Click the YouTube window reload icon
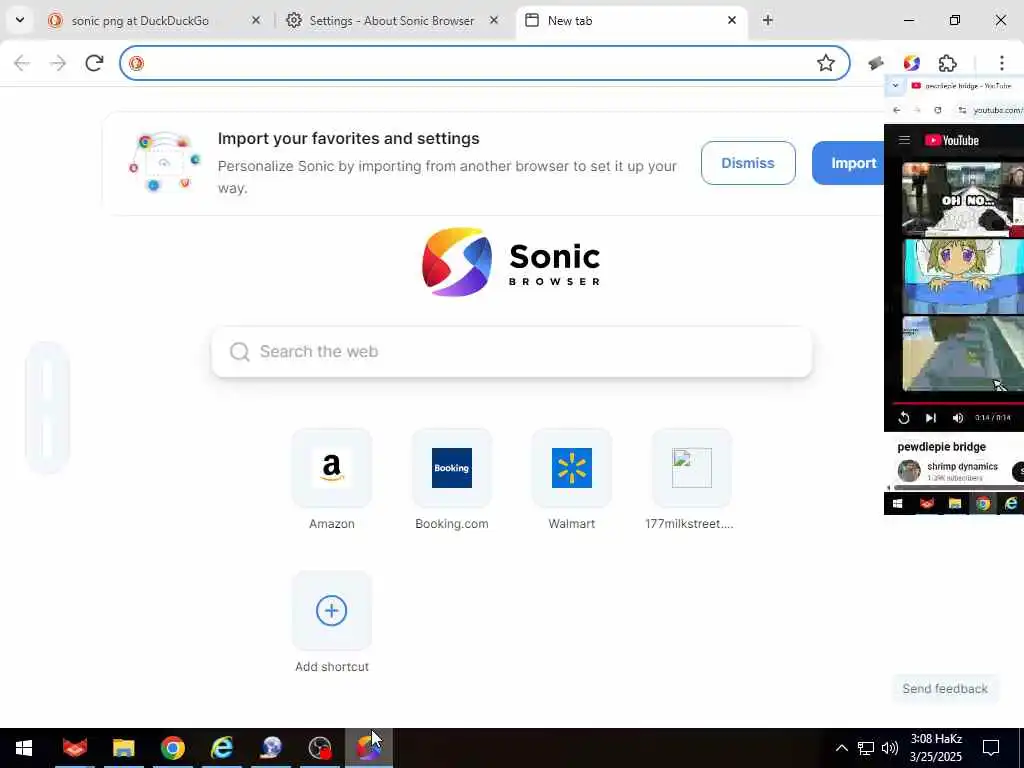 click(938, 110)
